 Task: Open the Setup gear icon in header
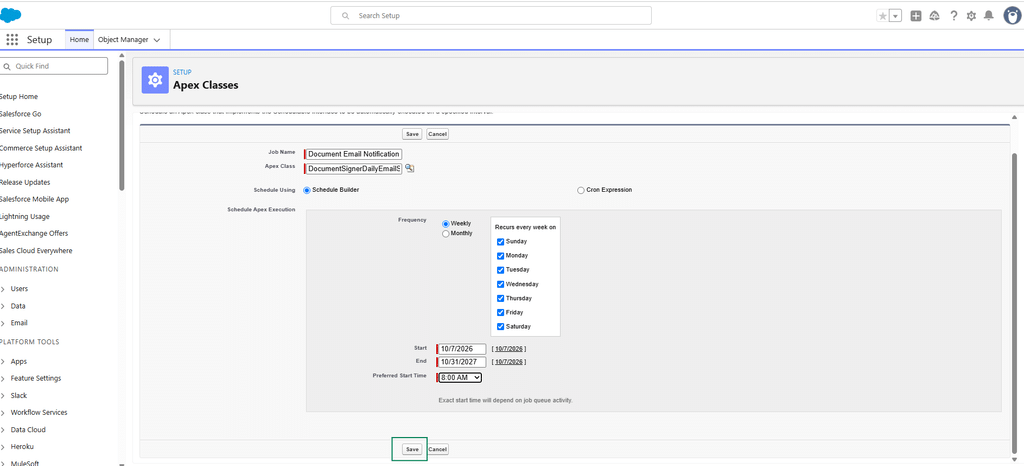click(x=971, y=16)
